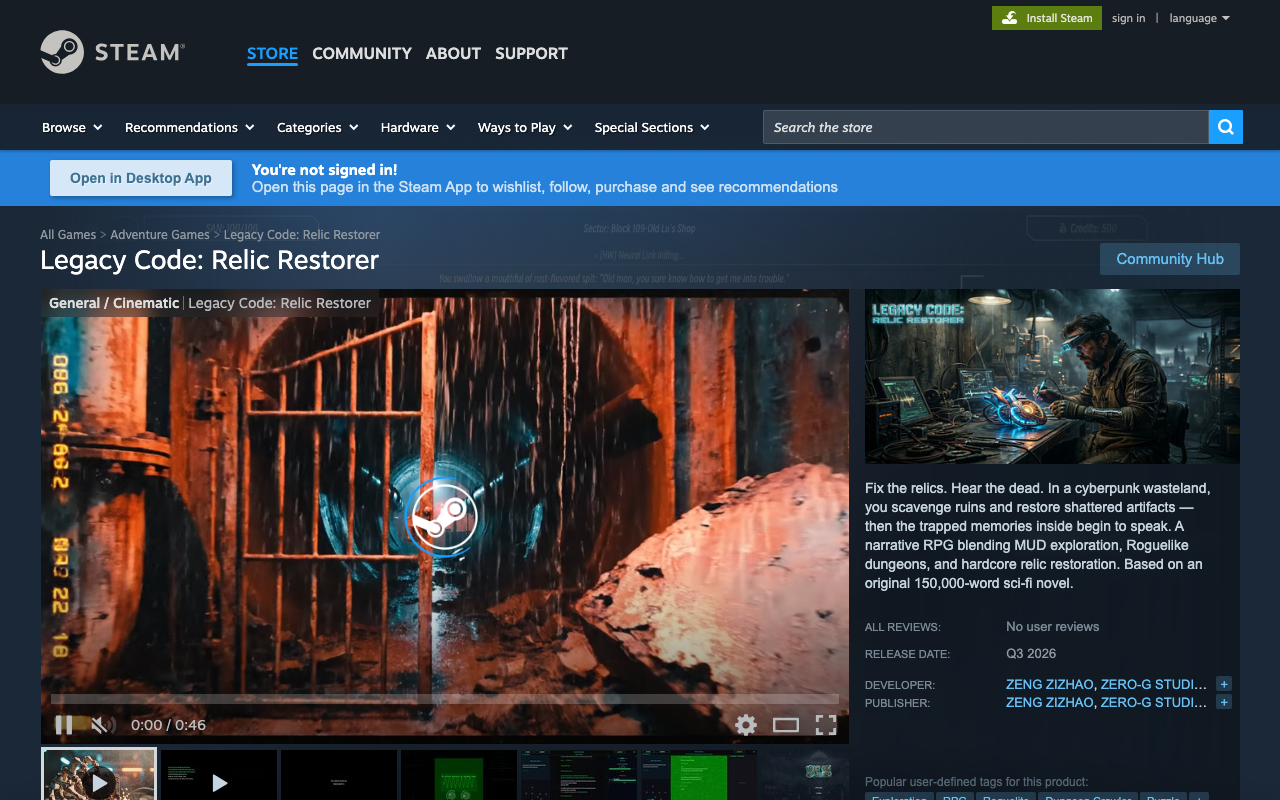The width and height of the screenshot is (1280, 800).
Task: Click the Legacy Code: Relic Restorer breadcrumb
Action: [302, 234]
